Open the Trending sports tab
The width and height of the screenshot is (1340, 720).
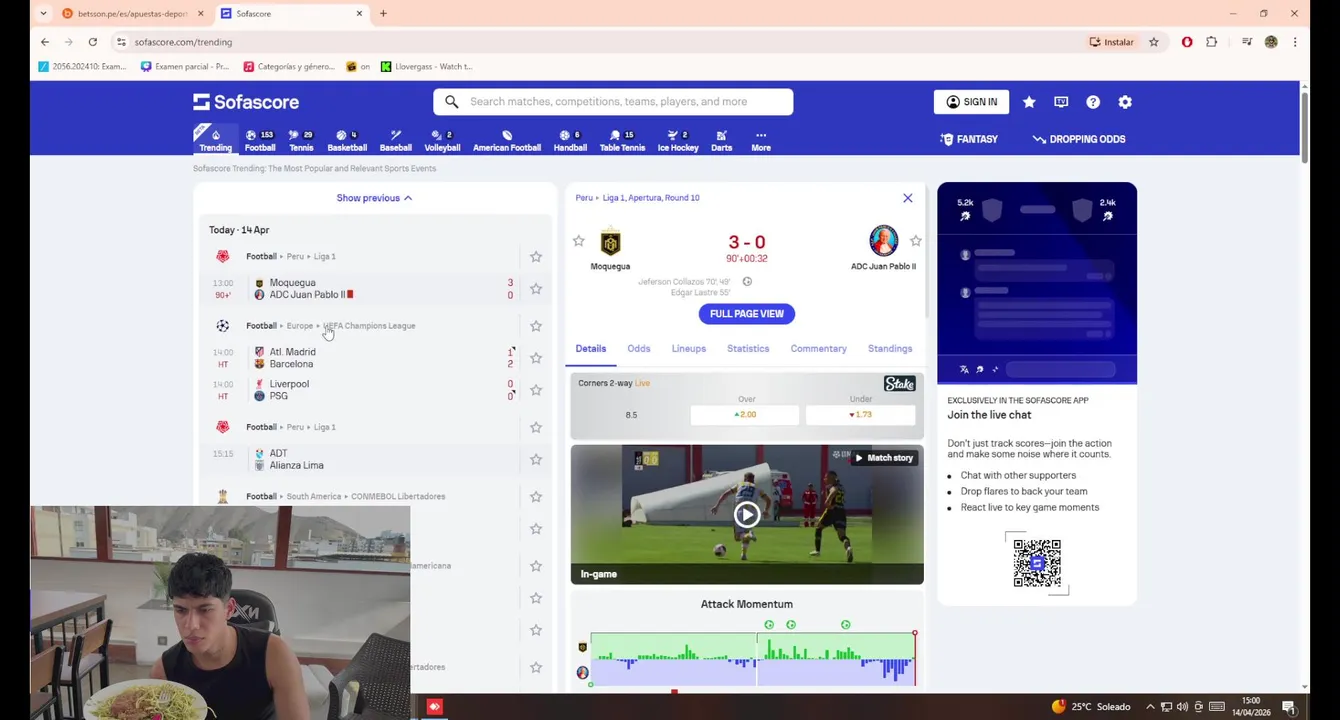point(215,140)
